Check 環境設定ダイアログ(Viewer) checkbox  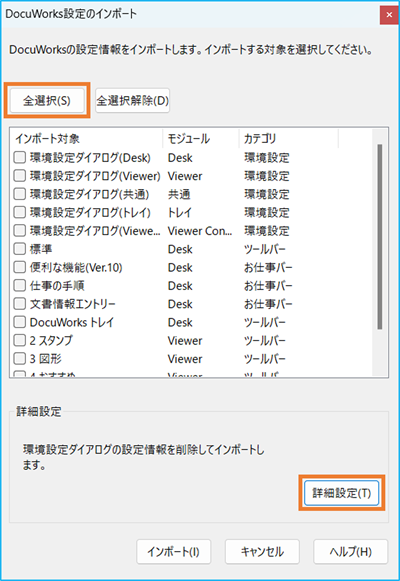20,176
